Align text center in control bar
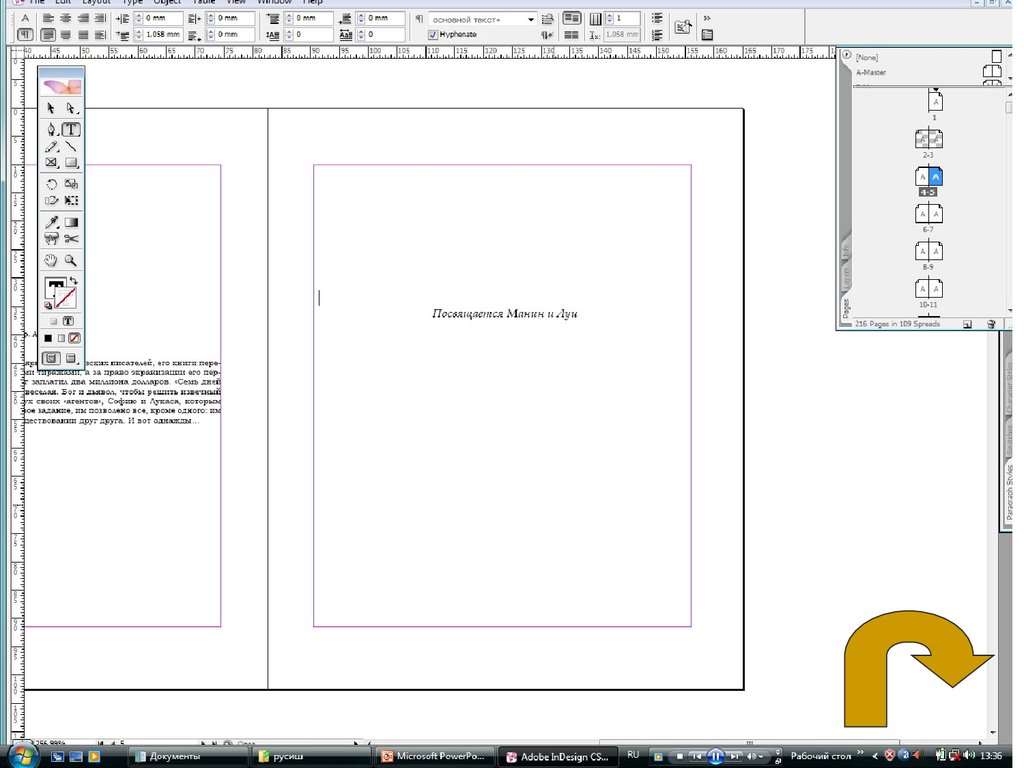 (65, 18)
